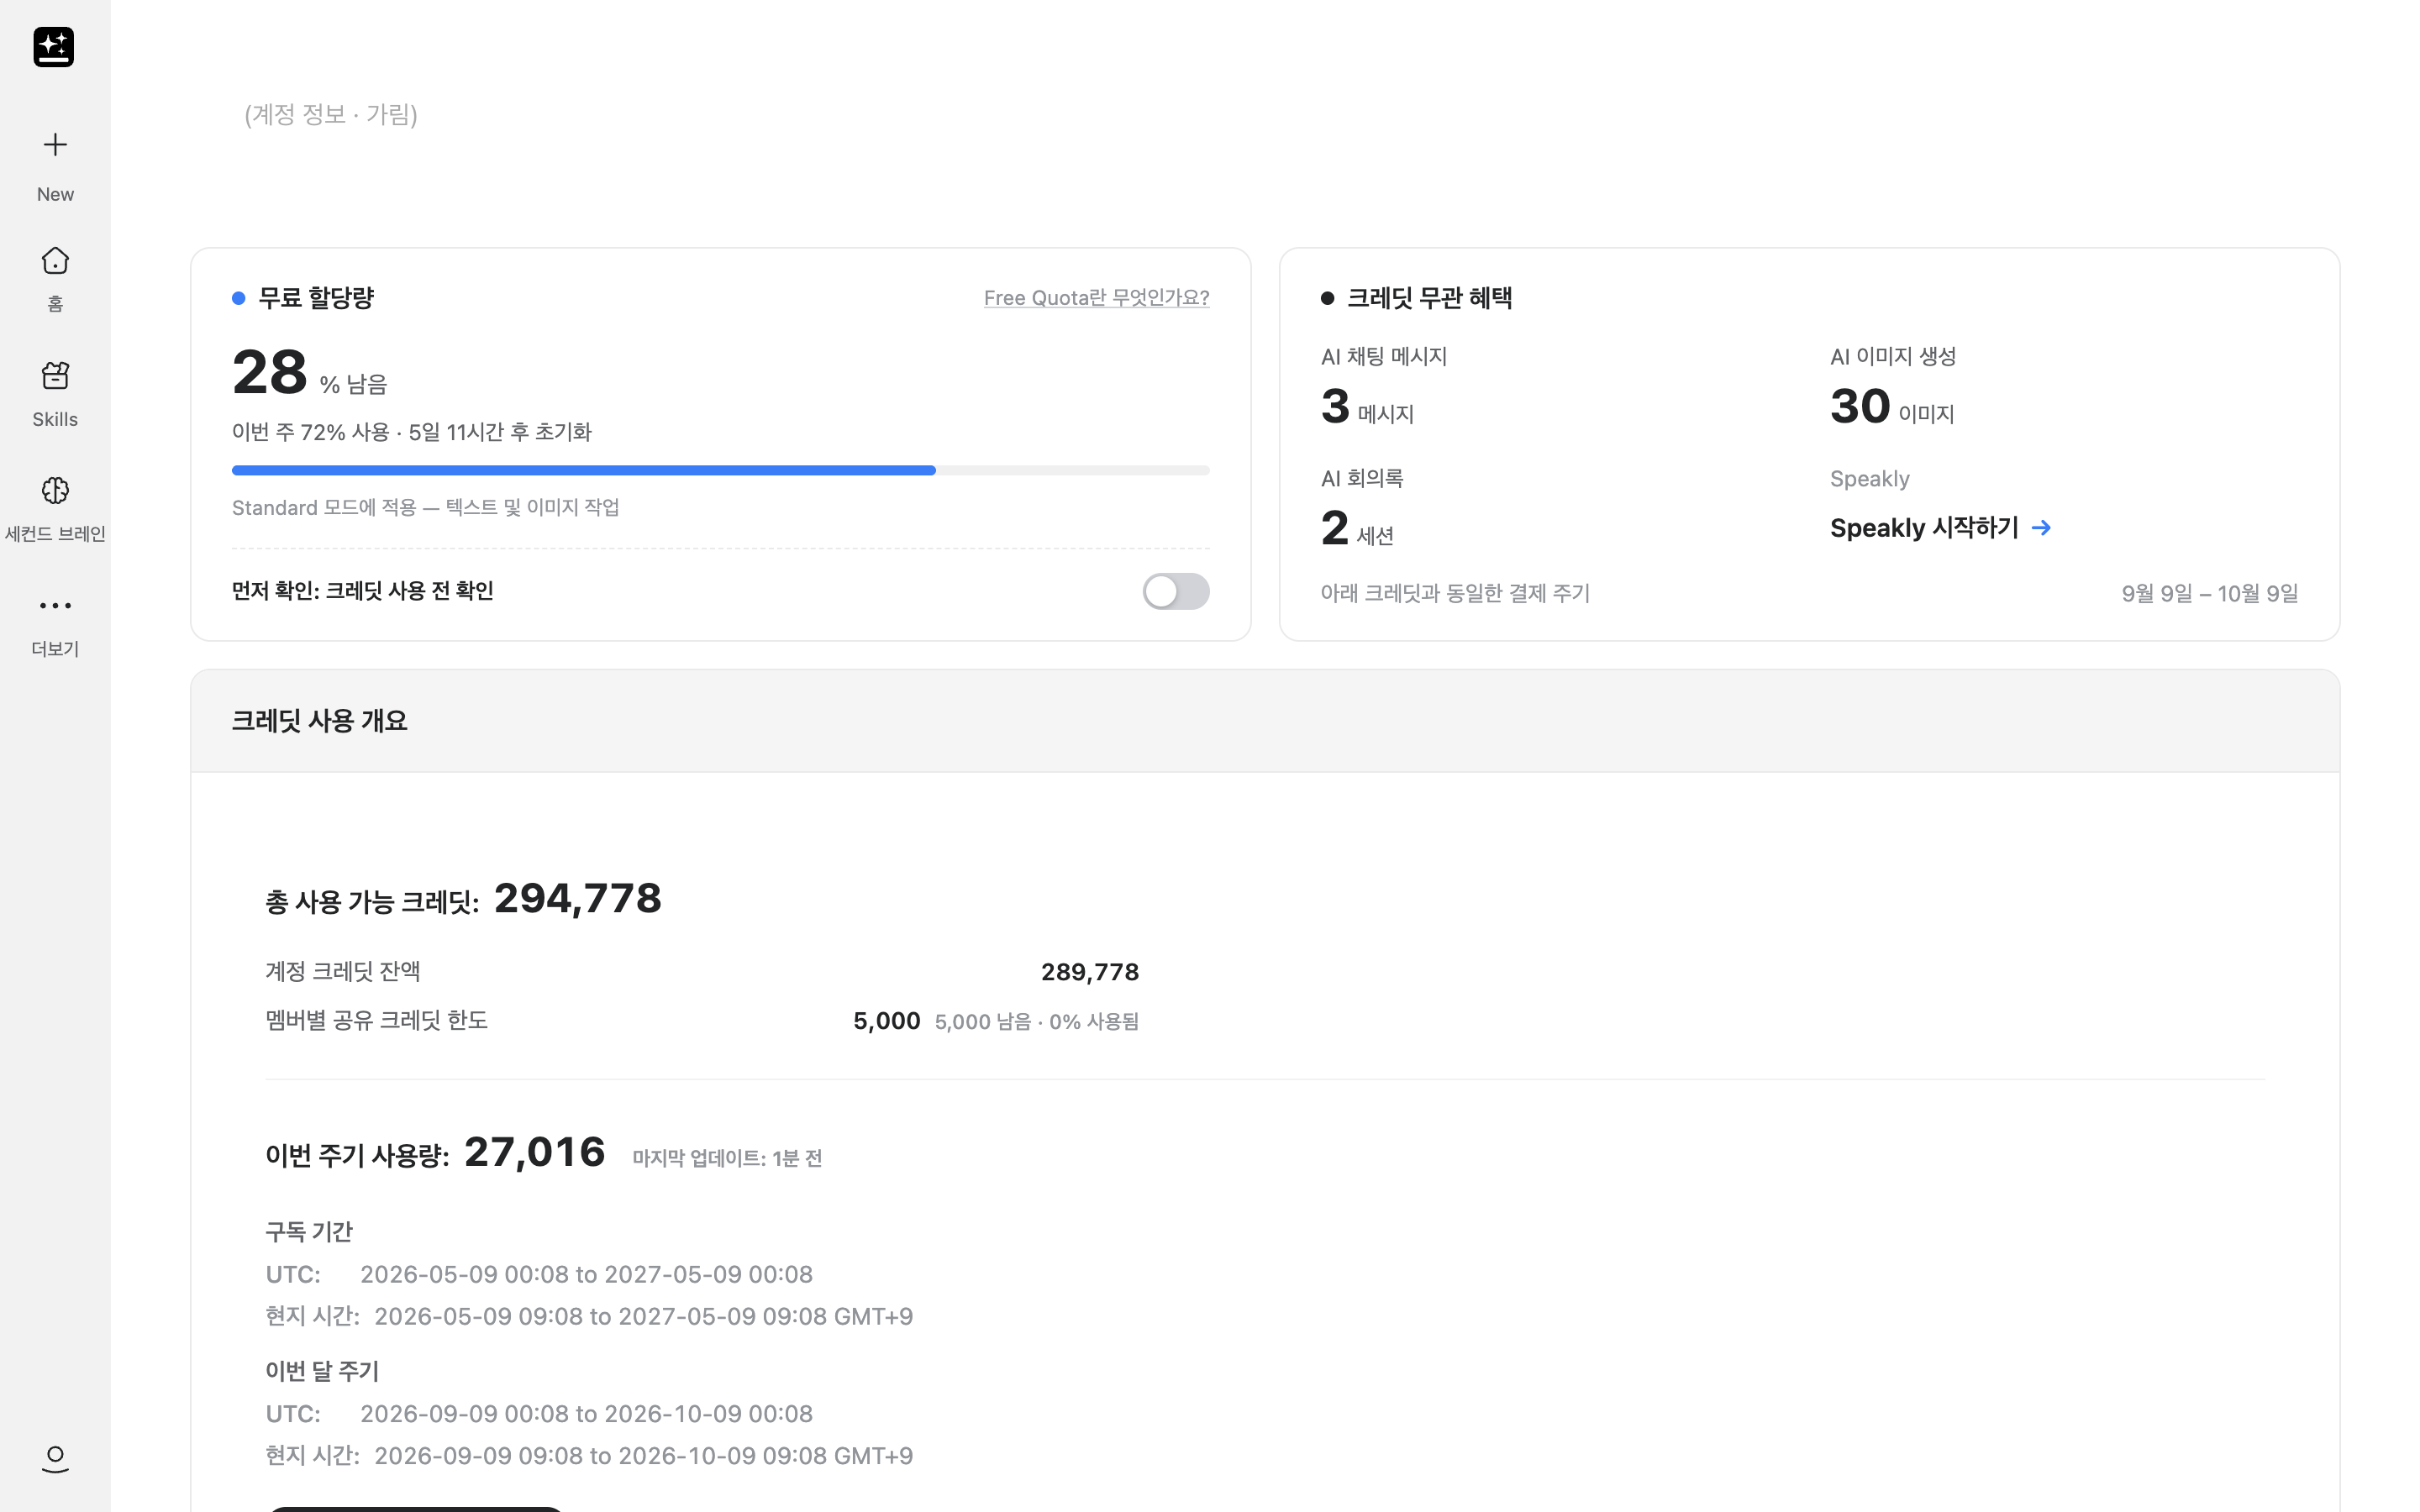Open the Free Quota란 무엇인가요? link
Viewport: 2420px width, 1512px height.
1096,298
